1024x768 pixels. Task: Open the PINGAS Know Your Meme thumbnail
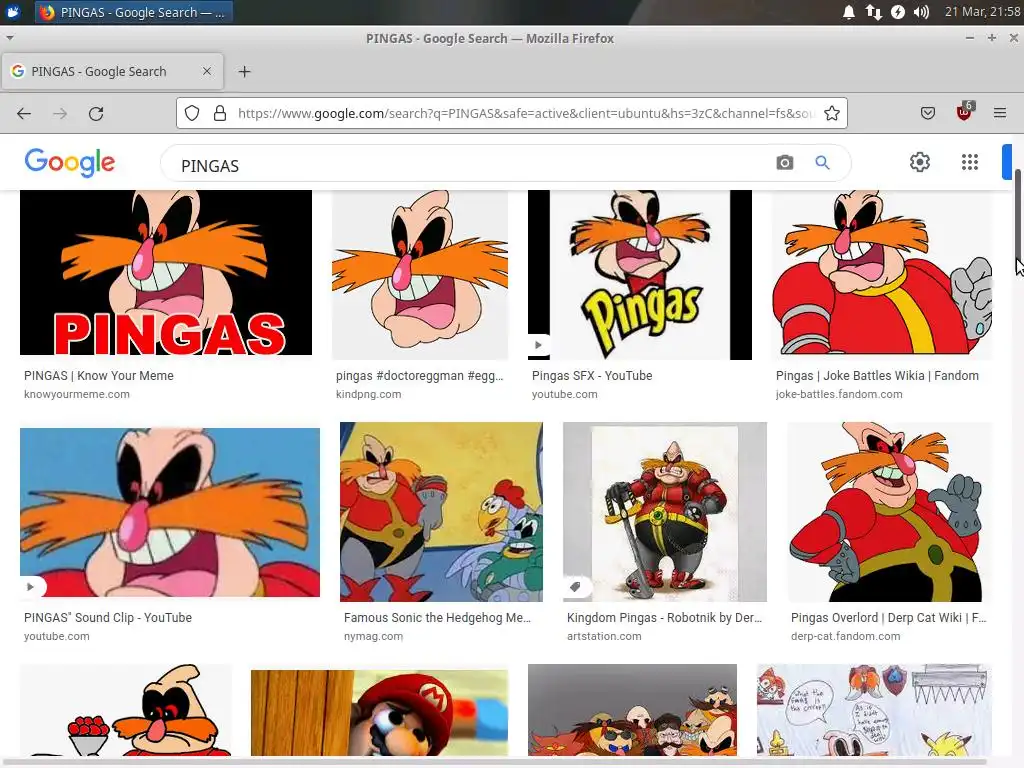[x=166, y=273]
